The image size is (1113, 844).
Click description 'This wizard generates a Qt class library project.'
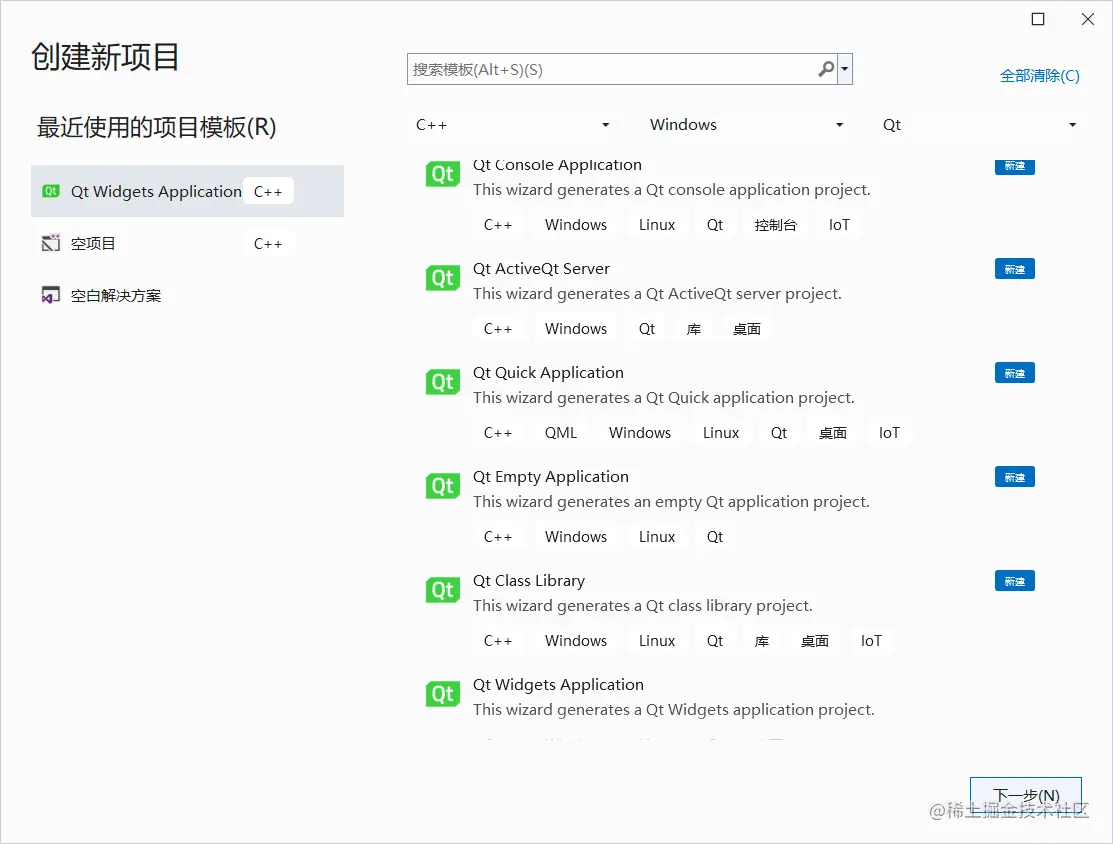coord(642,605)
